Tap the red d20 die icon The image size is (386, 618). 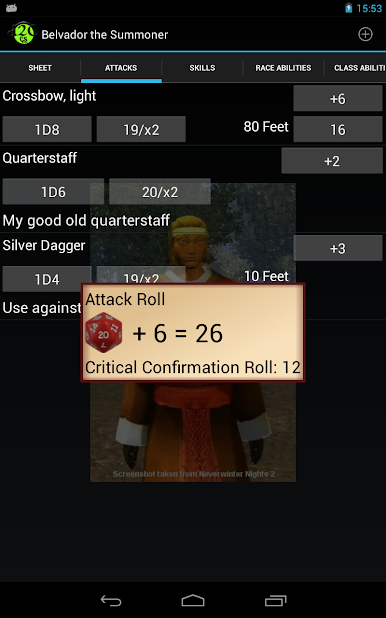pyautogui.click(x=103, y=332)
